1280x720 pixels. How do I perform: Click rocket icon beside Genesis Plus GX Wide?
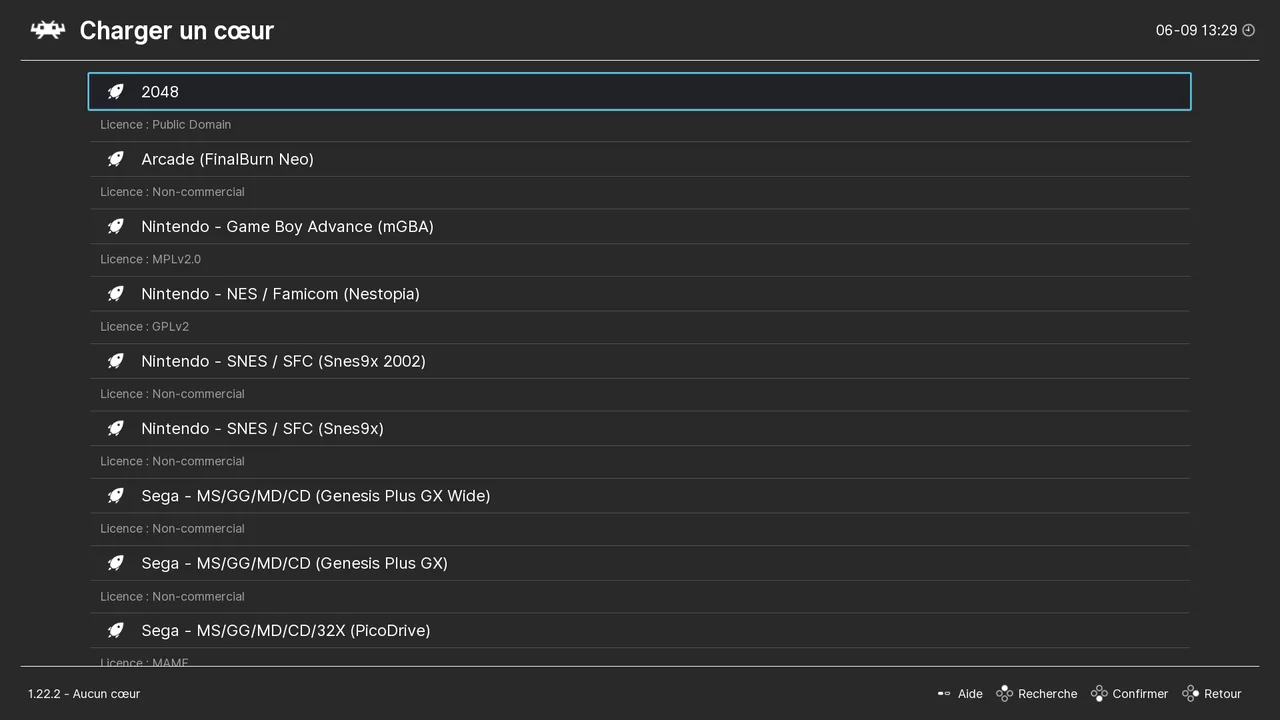[116, 496]
